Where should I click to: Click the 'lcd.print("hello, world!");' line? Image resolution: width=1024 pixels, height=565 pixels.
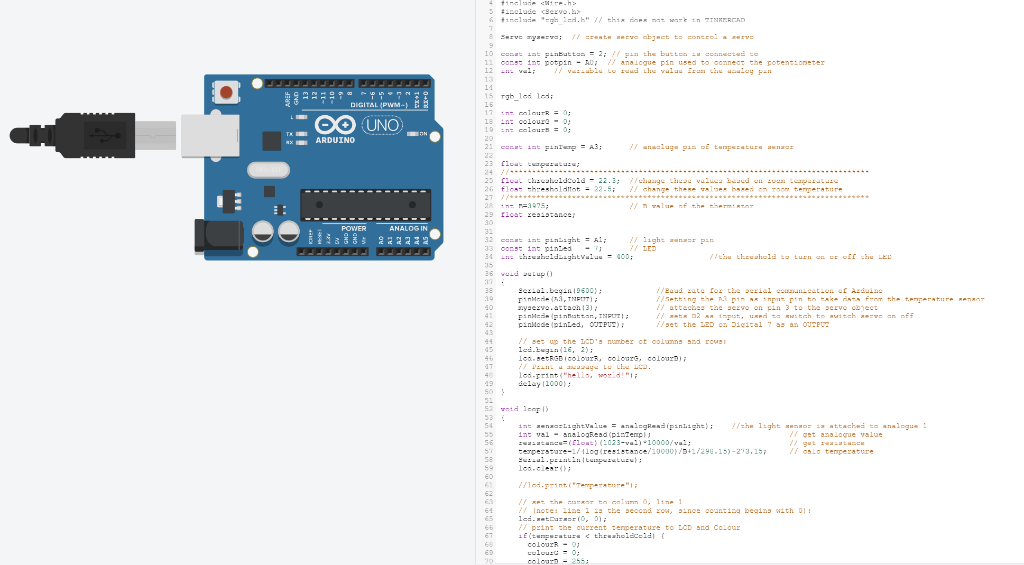577,375
